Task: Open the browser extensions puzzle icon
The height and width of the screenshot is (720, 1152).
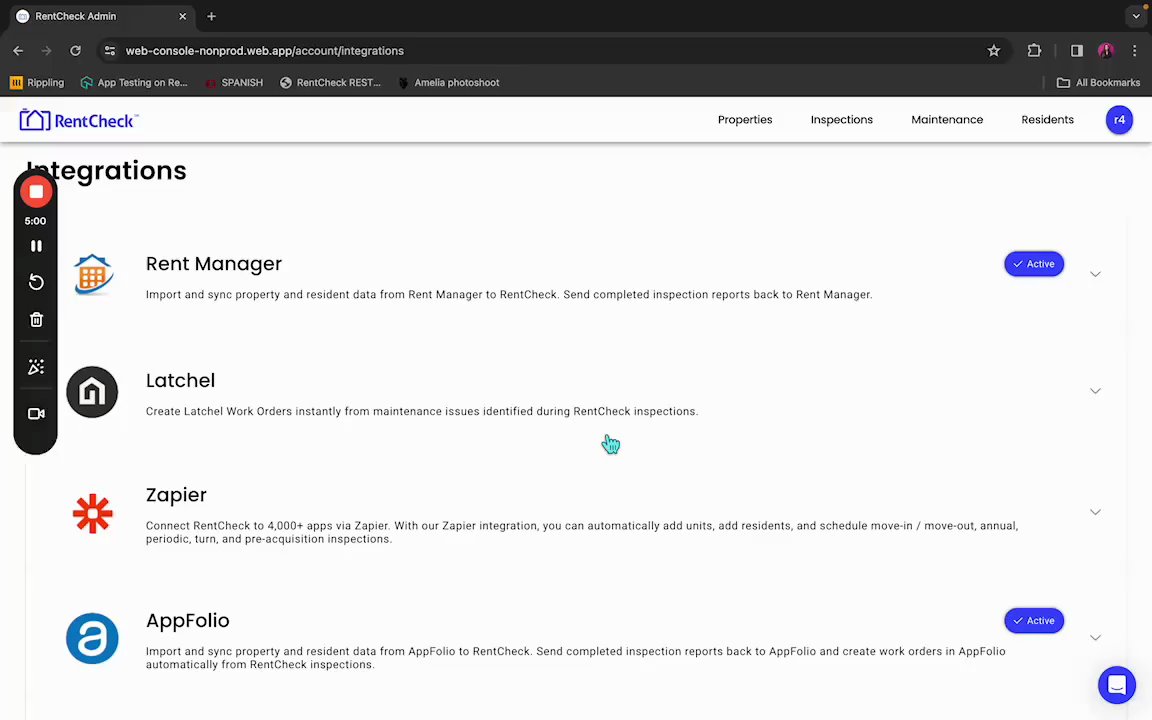Action: [1034, 51]
